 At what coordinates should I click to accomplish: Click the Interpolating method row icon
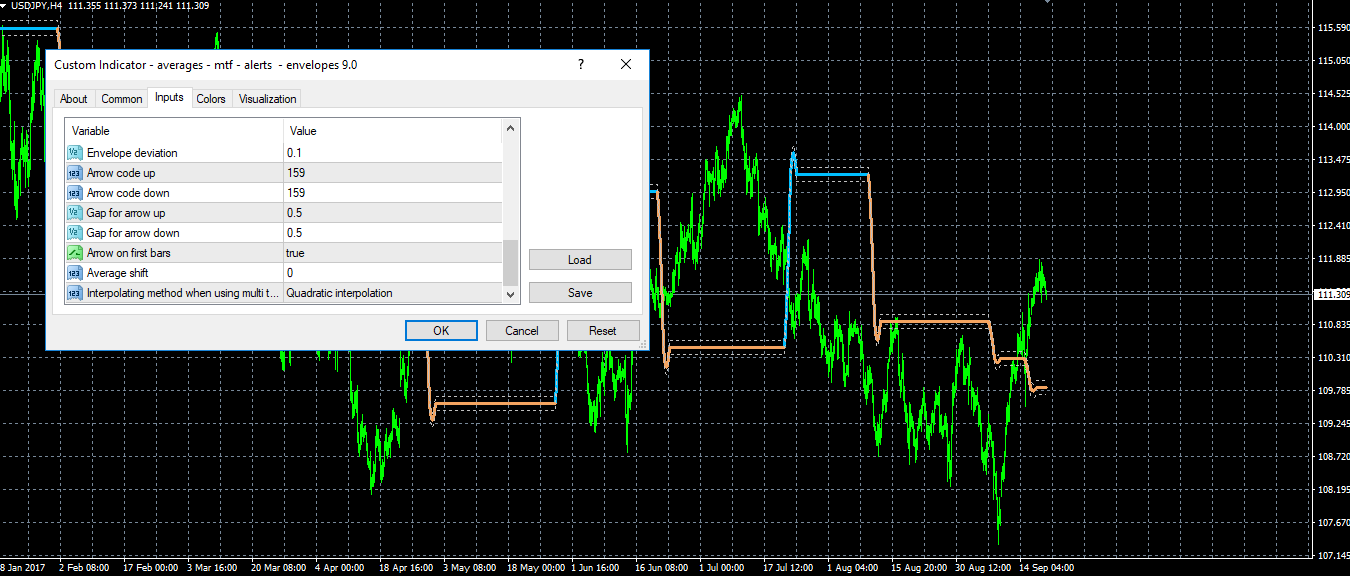(75, 293)
